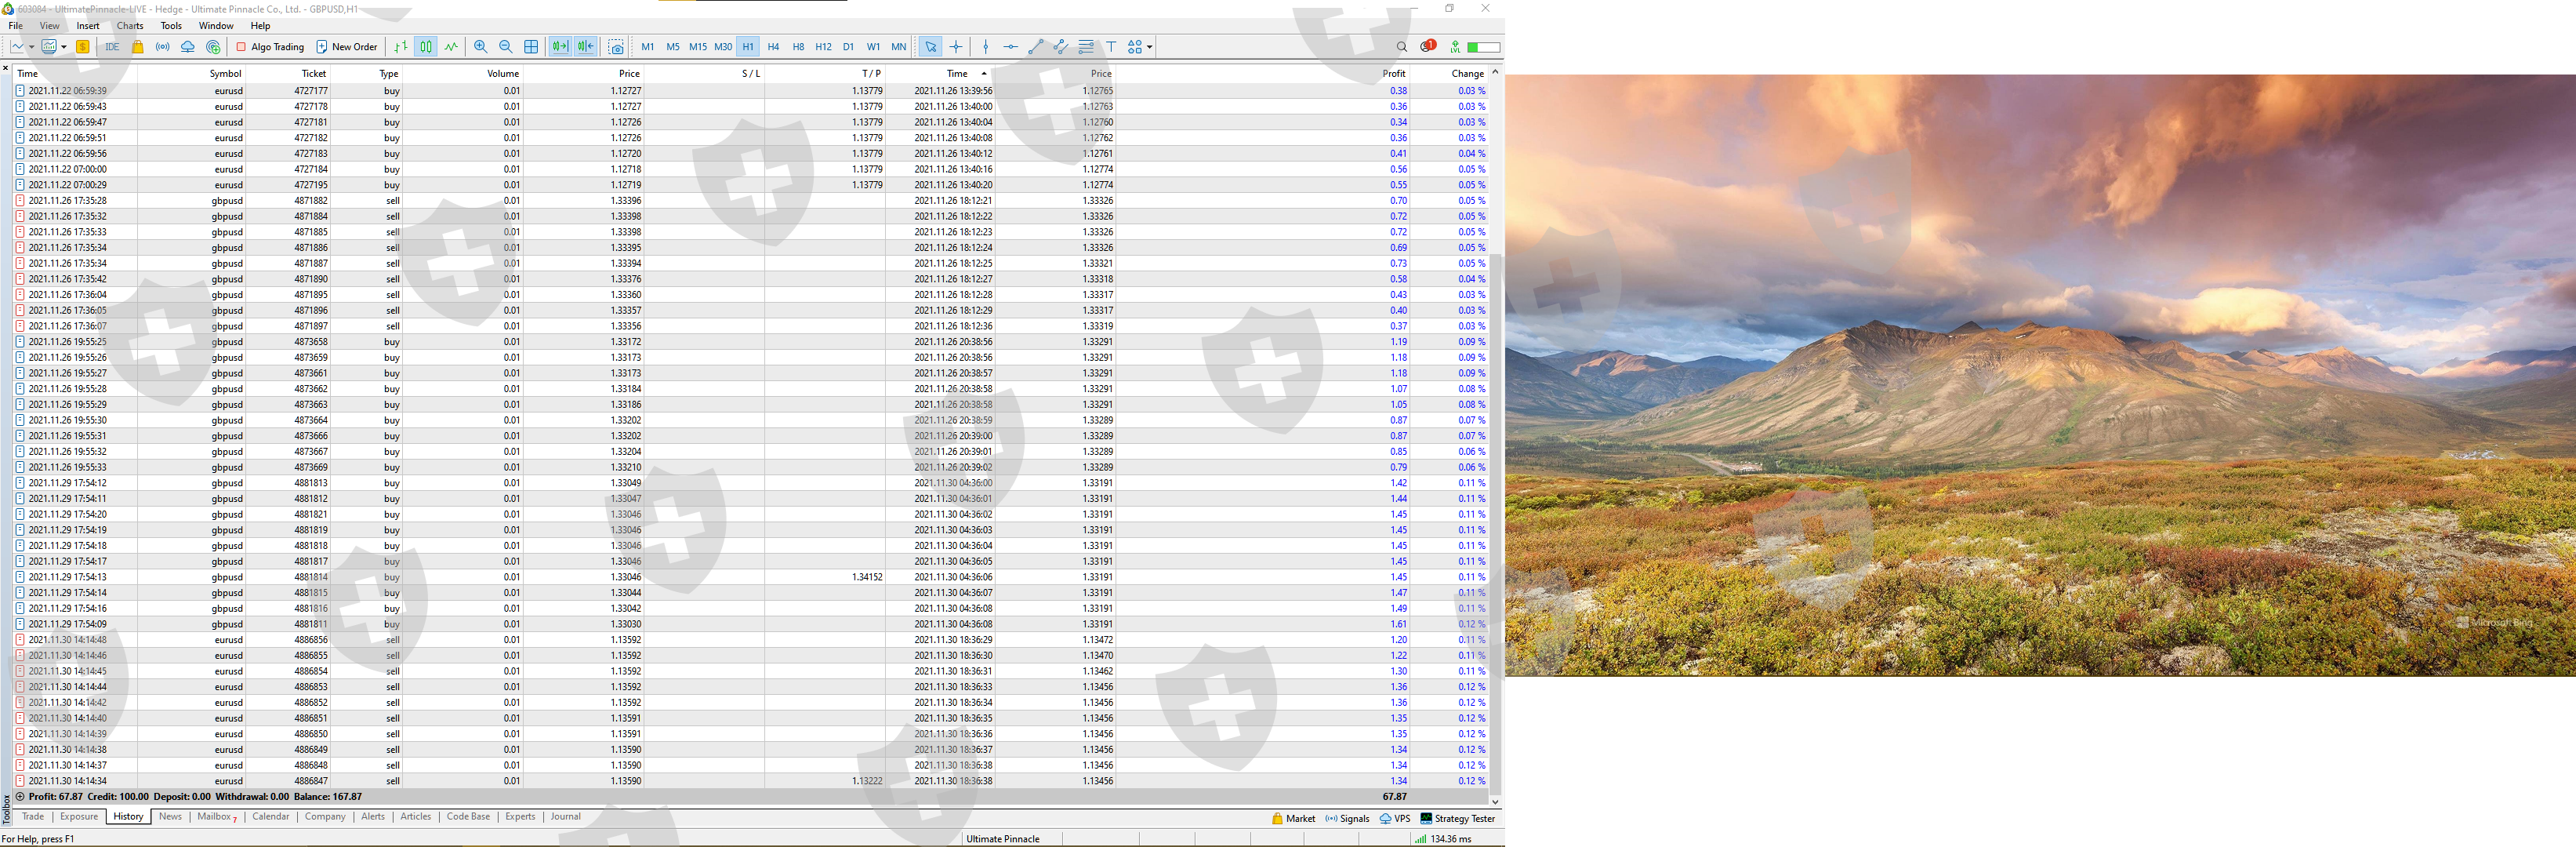Open the Market shopping bag icon
This screenshot has width=2576, height=847.
coord(138,47)
